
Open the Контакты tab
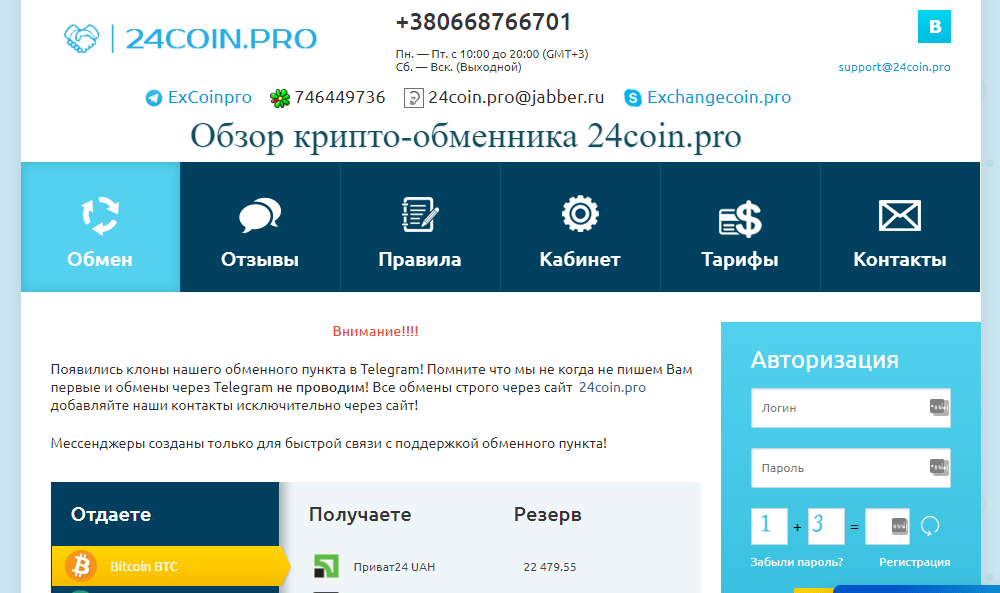pyautogui.click(x=900, y=227)
